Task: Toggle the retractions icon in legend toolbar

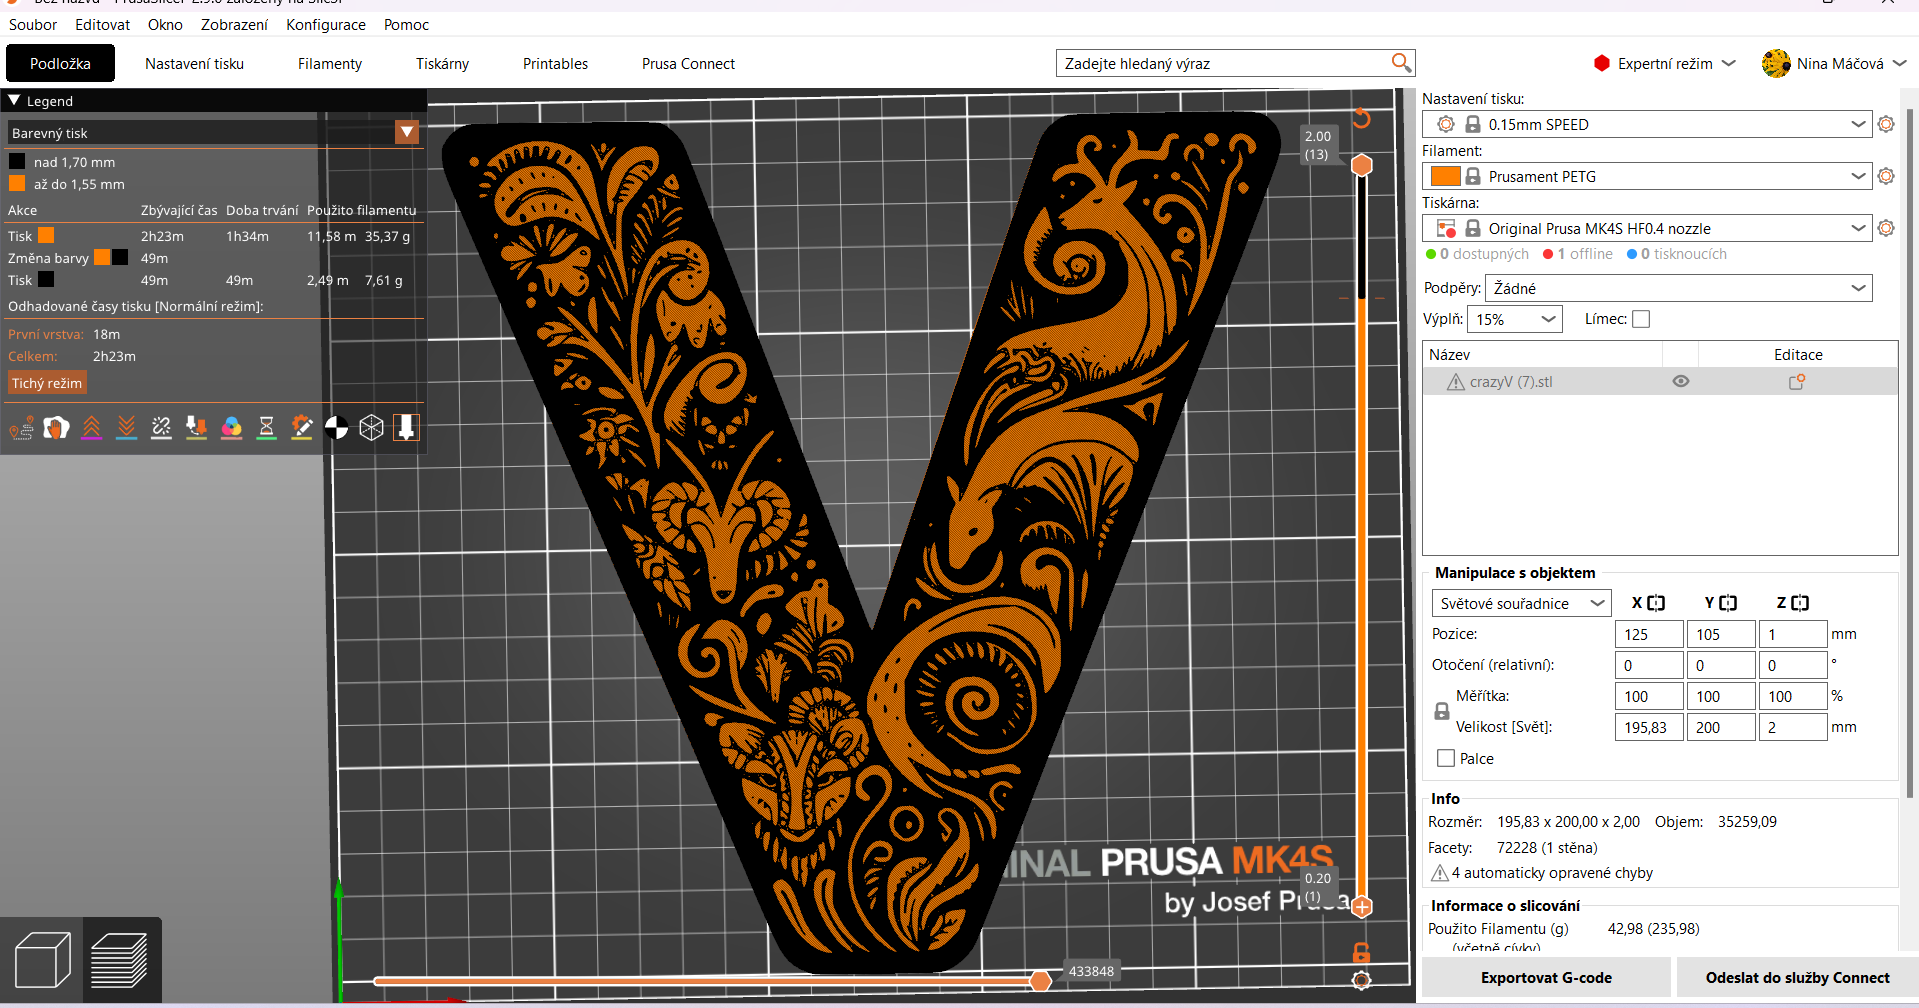Action: 91,428
